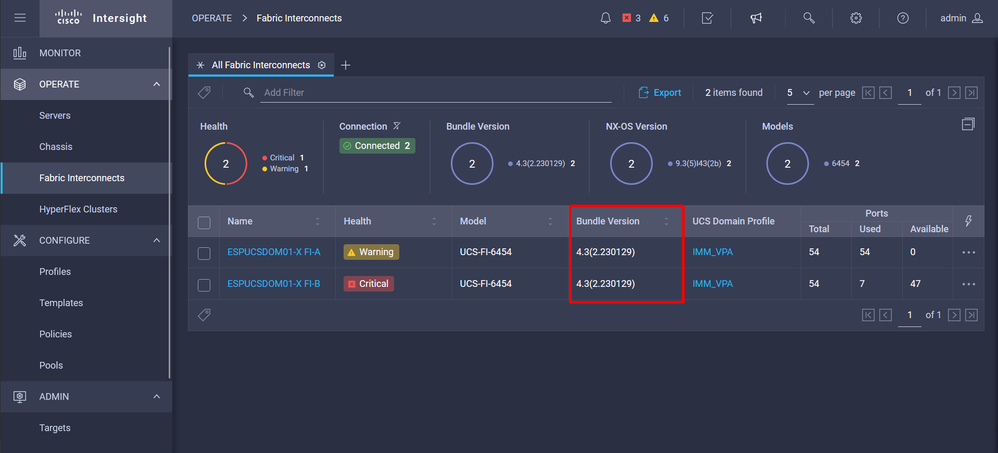Export the fabric interconnects list
This screenshot has width=998, height=453.
click(659, 93)
